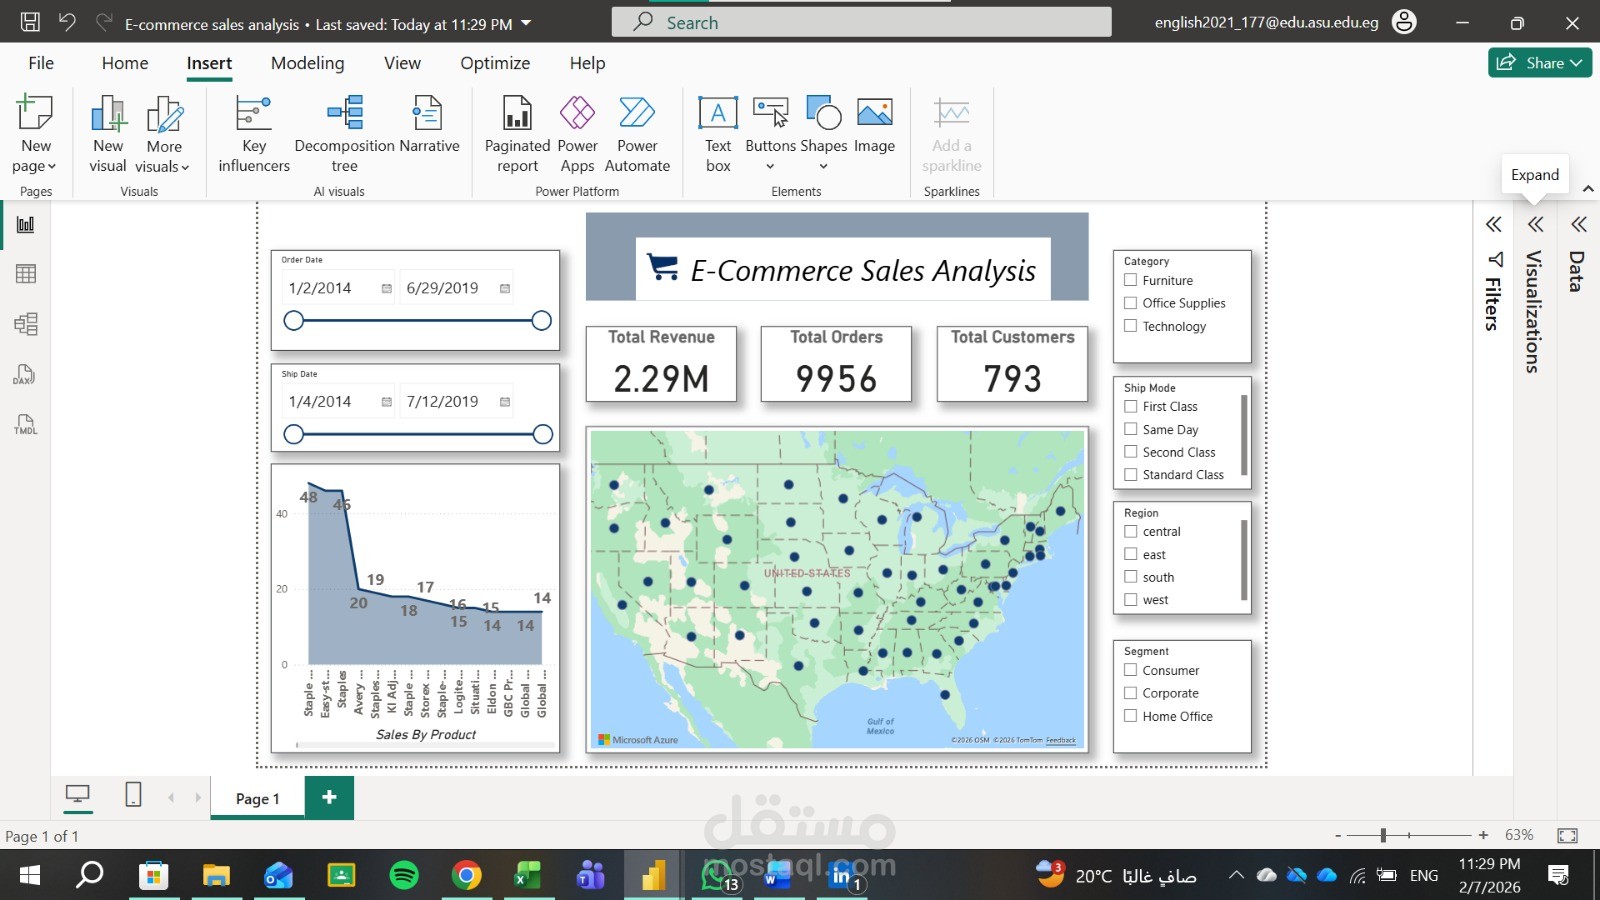Click the Windows Start button
Viewport: 1600px width, 900px height.
coord(30,875)
